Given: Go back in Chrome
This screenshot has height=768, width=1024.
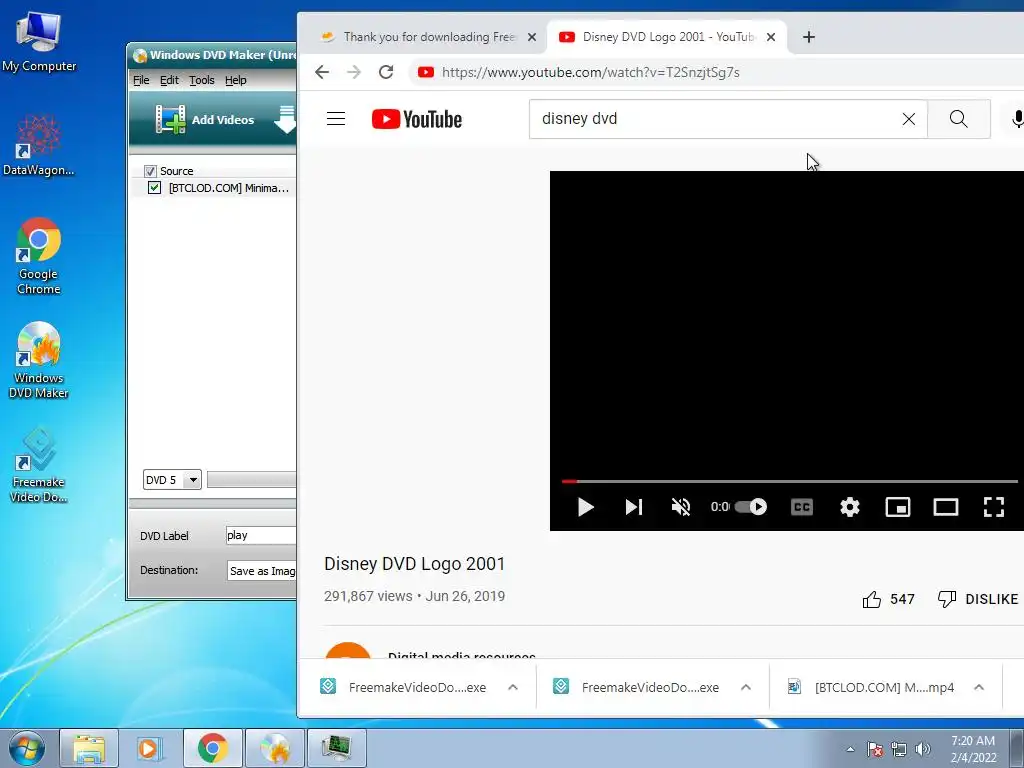Looking at the screenshot, I should pos(322,72).
